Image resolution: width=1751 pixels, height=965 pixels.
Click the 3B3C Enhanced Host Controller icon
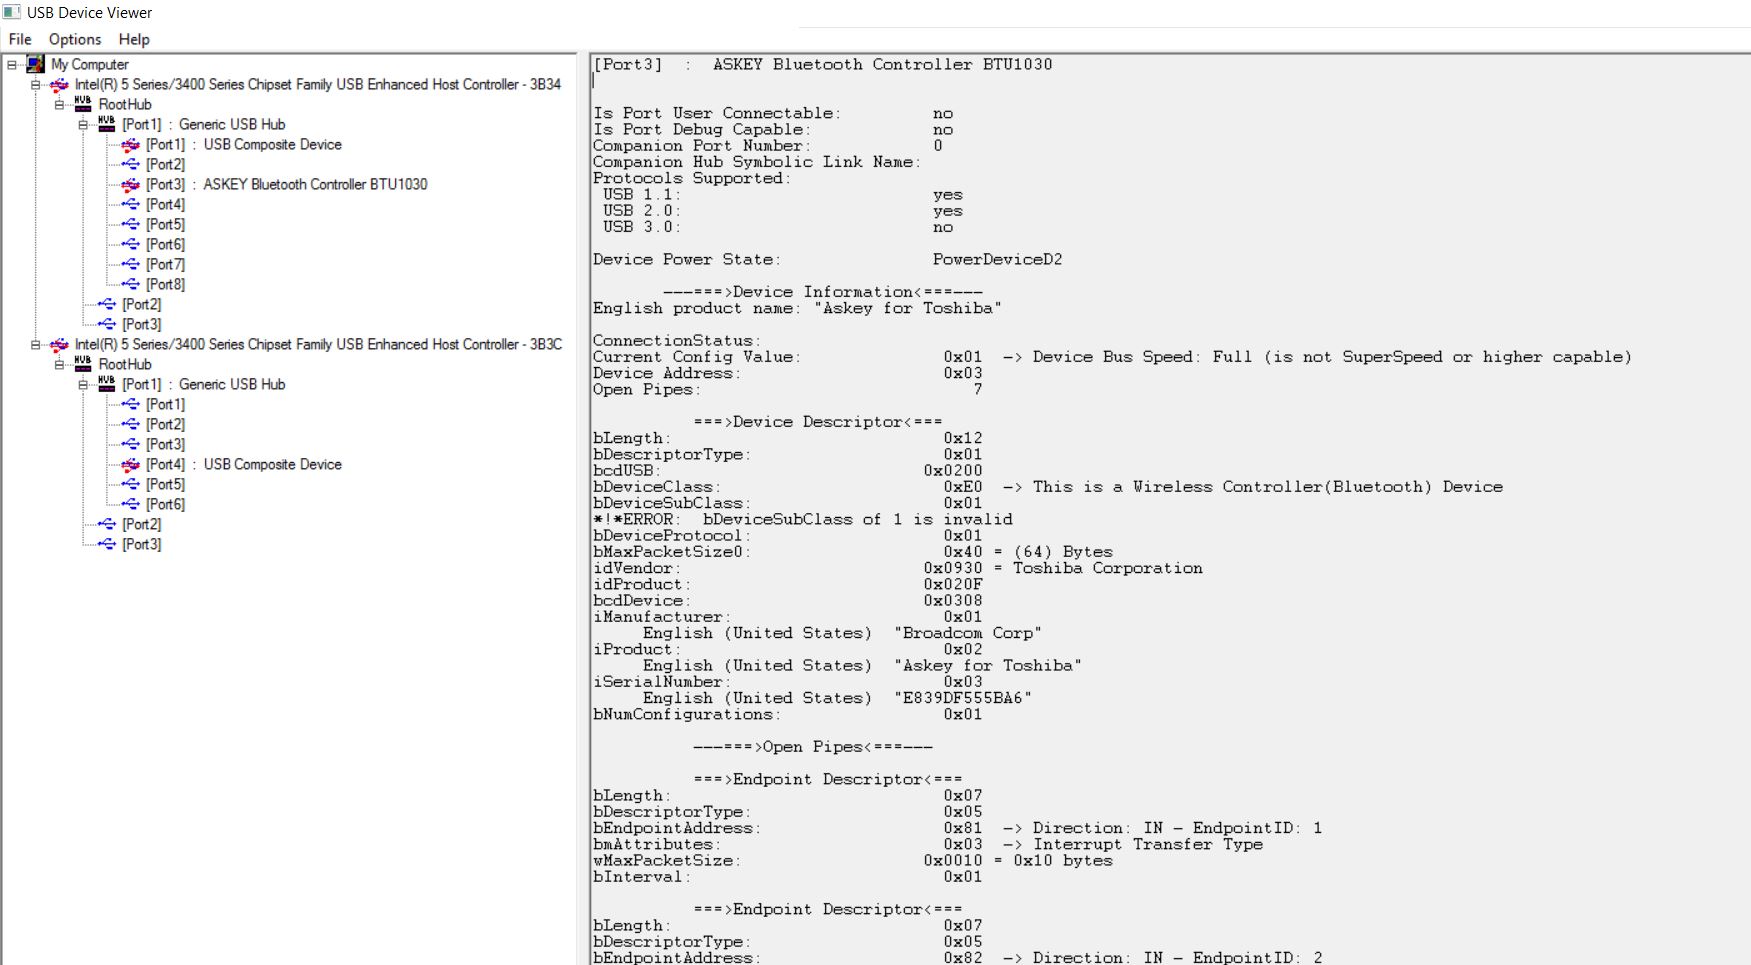click(x=59, y=344)
